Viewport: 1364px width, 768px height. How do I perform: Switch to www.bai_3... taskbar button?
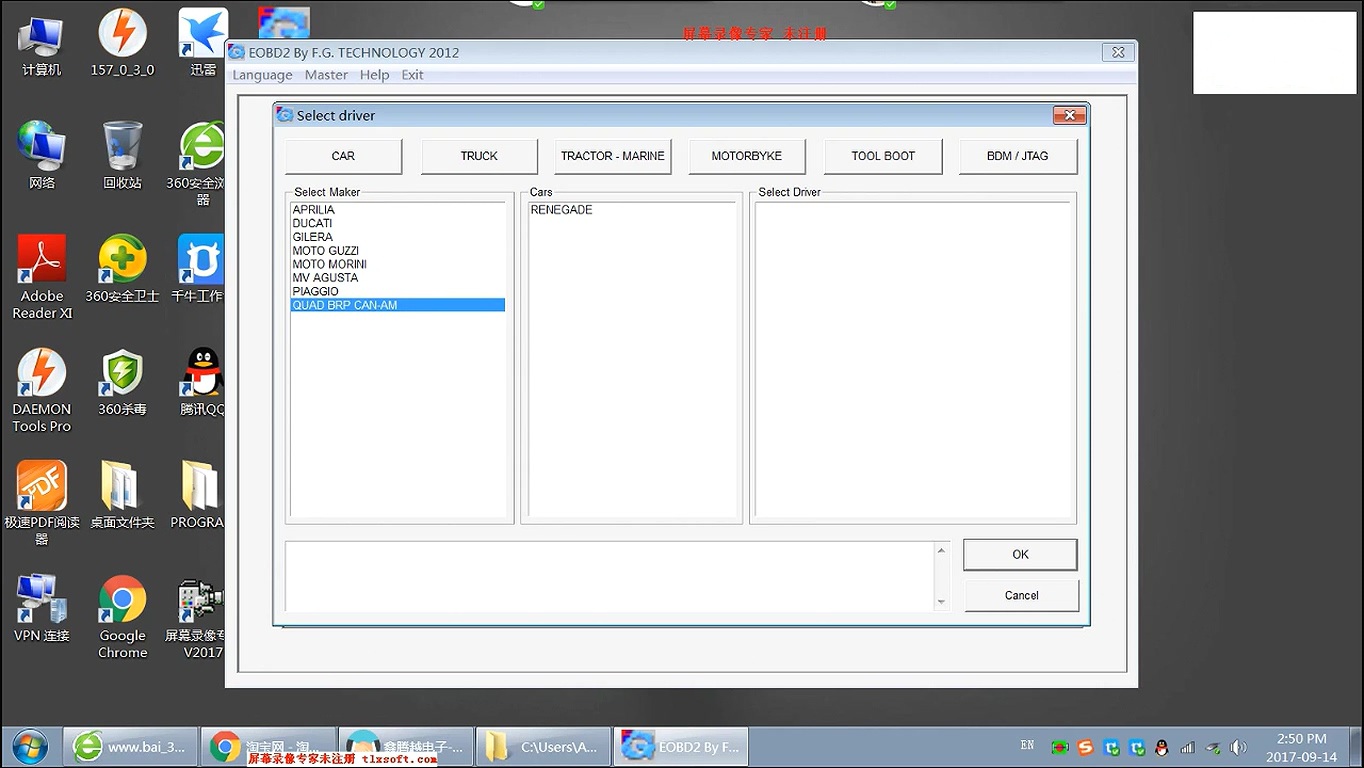coord(130,747)
